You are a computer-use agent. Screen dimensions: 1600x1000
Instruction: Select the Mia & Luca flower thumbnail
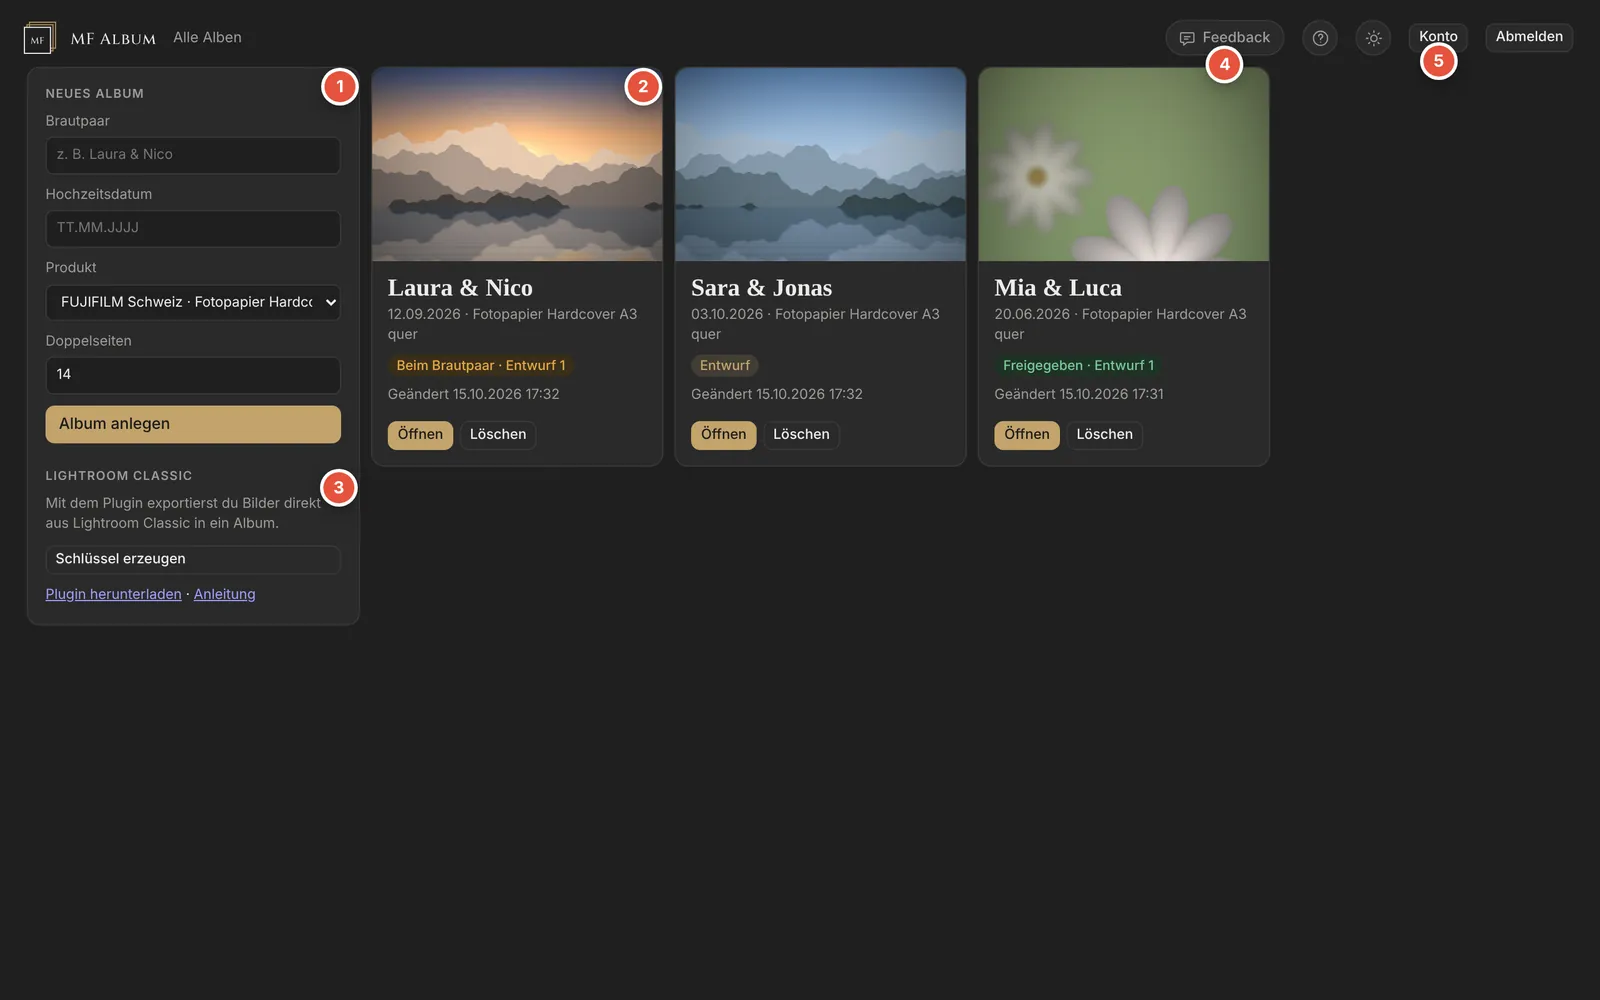pos(1124,165)
